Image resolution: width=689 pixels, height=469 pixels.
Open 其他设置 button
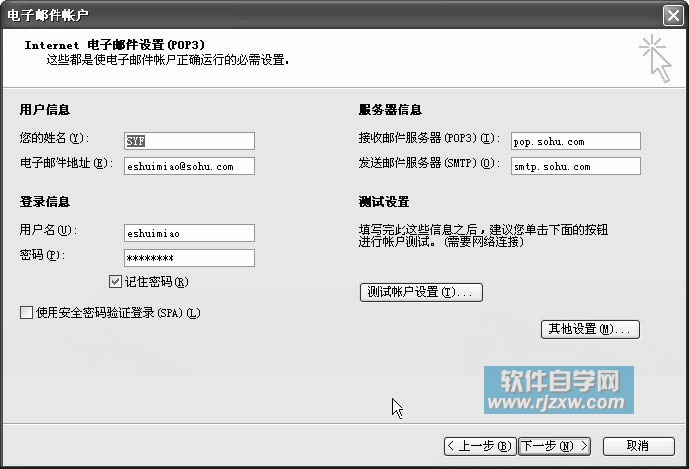(x=590, y=329)
